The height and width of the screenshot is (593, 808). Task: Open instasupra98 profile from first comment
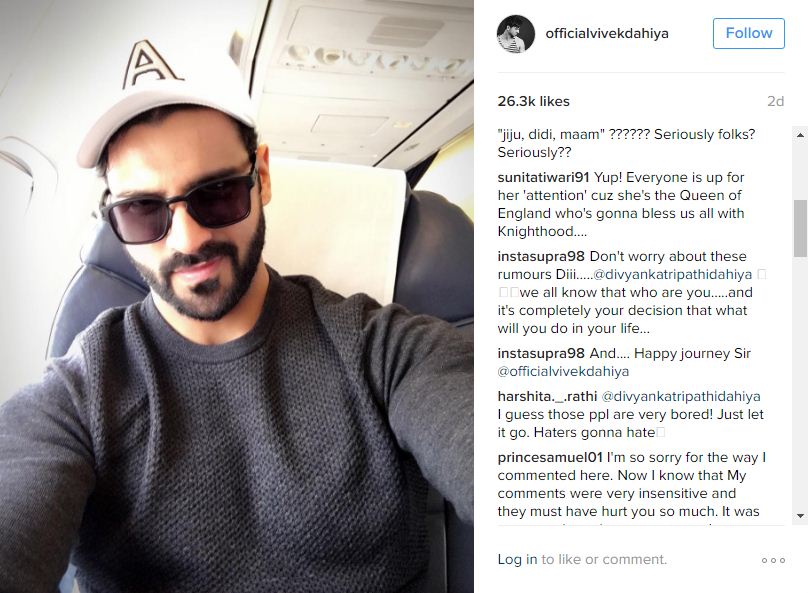click(x=541, y=256)
